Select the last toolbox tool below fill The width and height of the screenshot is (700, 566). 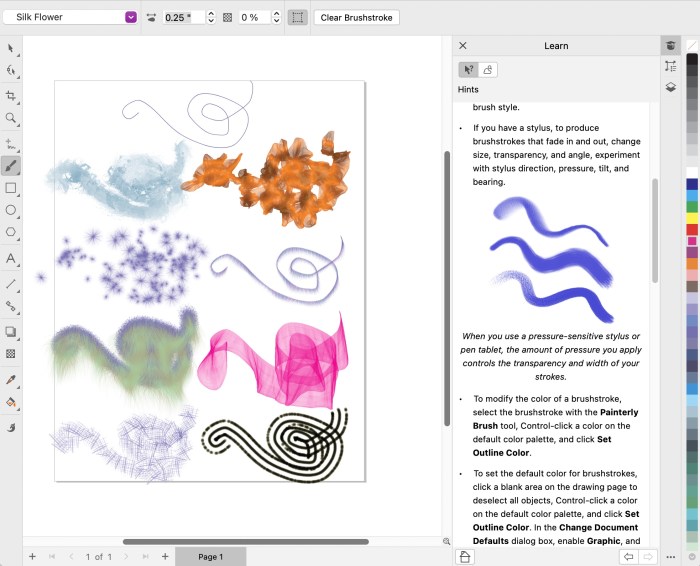click(11, 428)
